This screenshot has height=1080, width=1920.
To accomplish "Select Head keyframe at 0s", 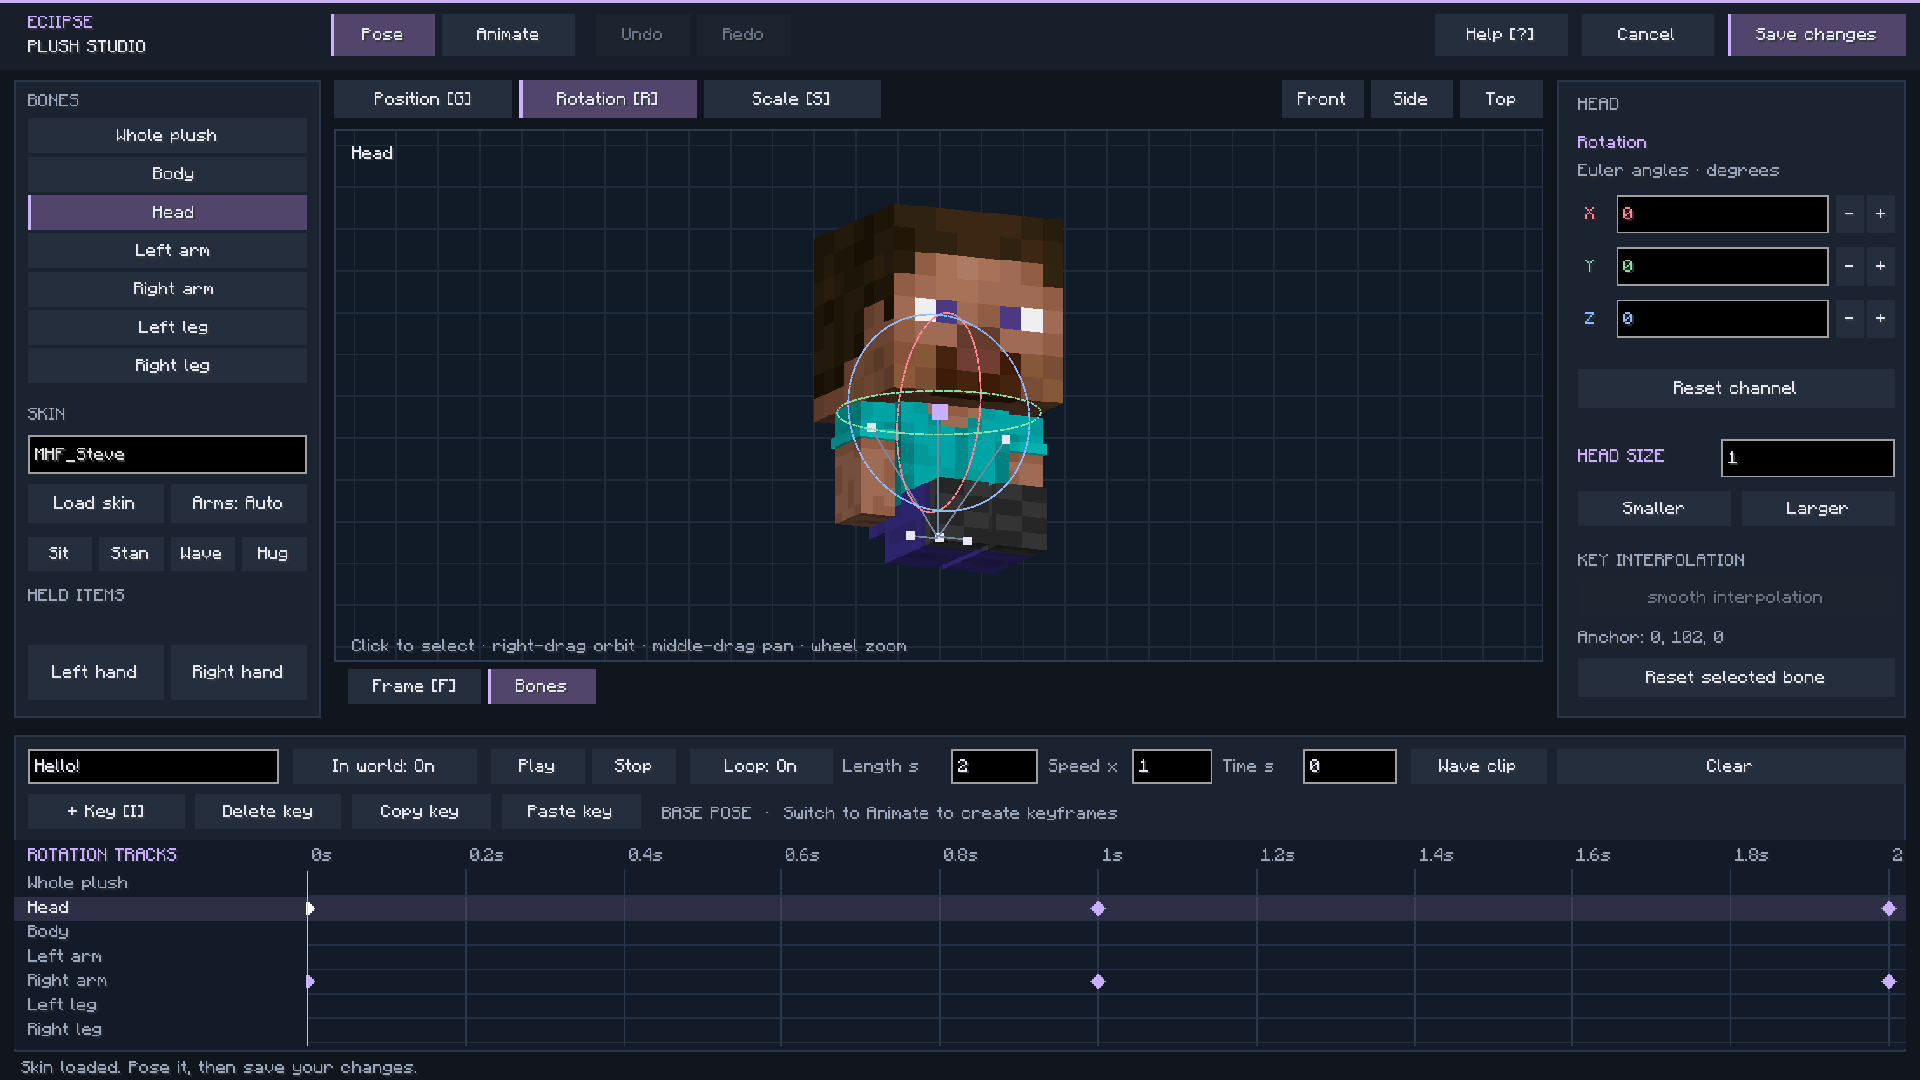I will click(310, 908).
